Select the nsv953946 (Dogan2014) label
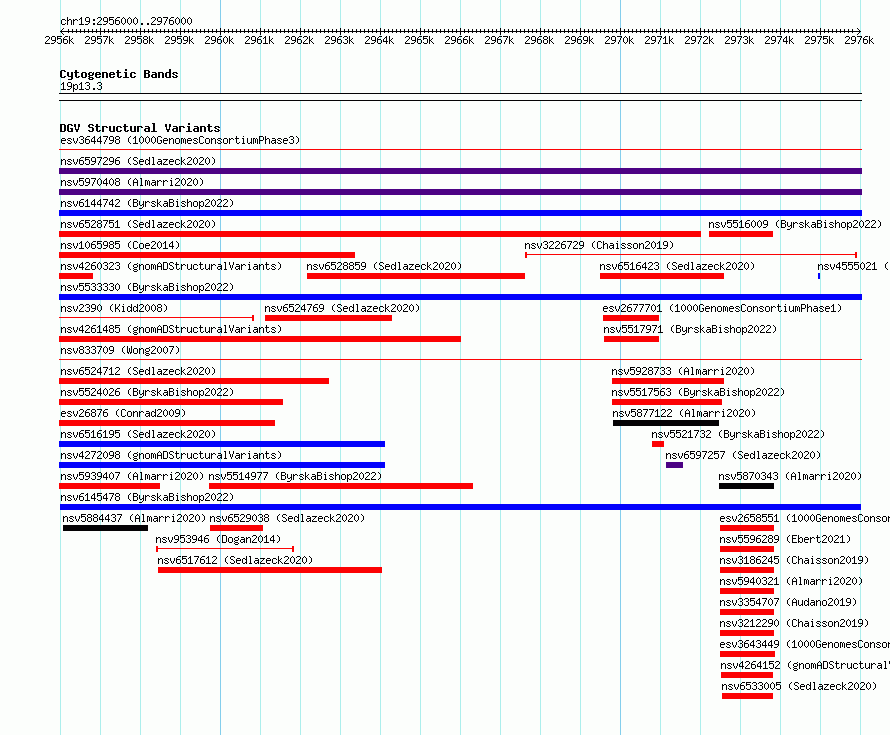Viewport: 890px width, 735px height. pos(218,539)
